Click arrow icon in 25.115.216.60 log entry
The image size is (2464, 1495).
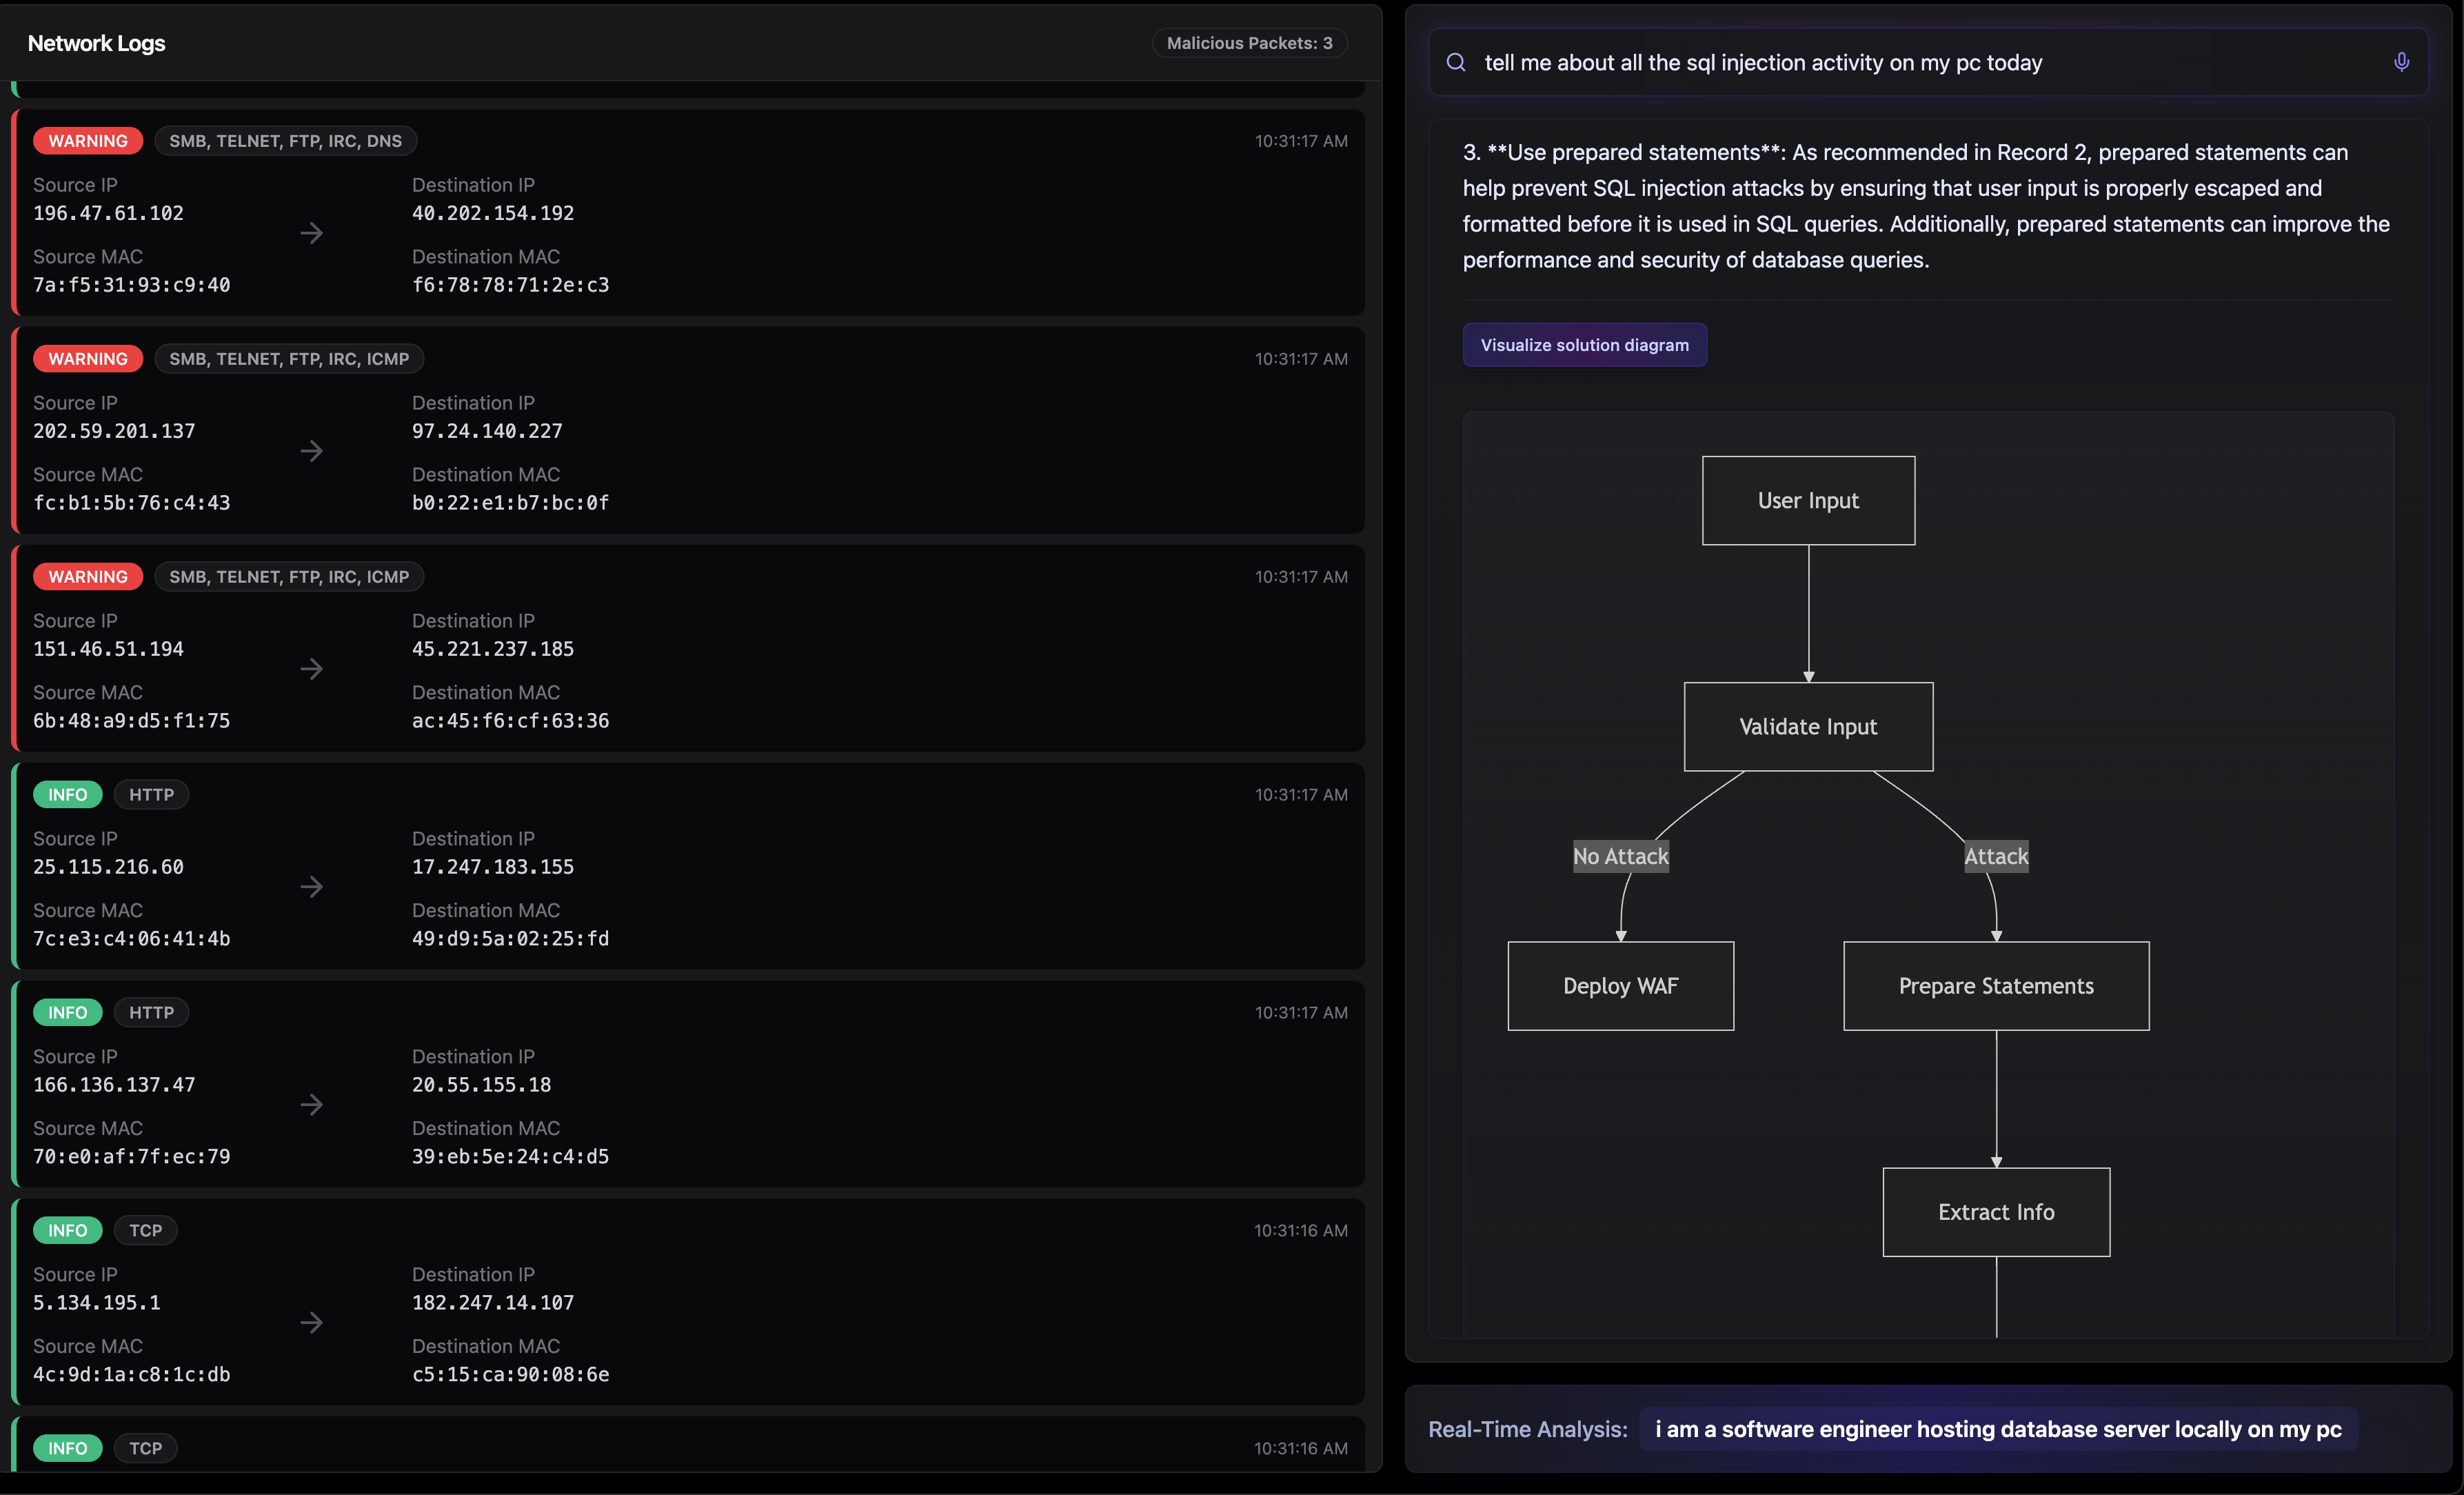312,887
